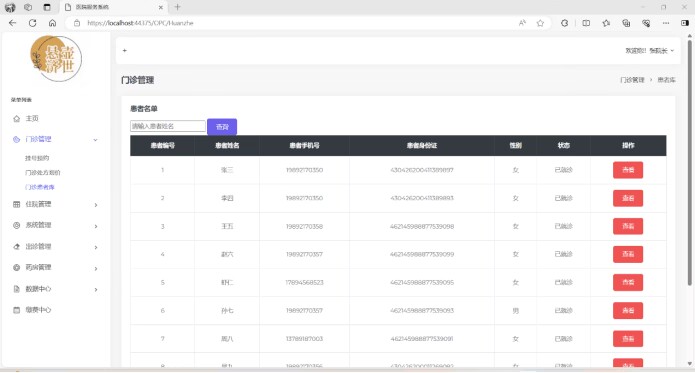
Task: Open user dropdown at top right
Action: click(650, 51)
